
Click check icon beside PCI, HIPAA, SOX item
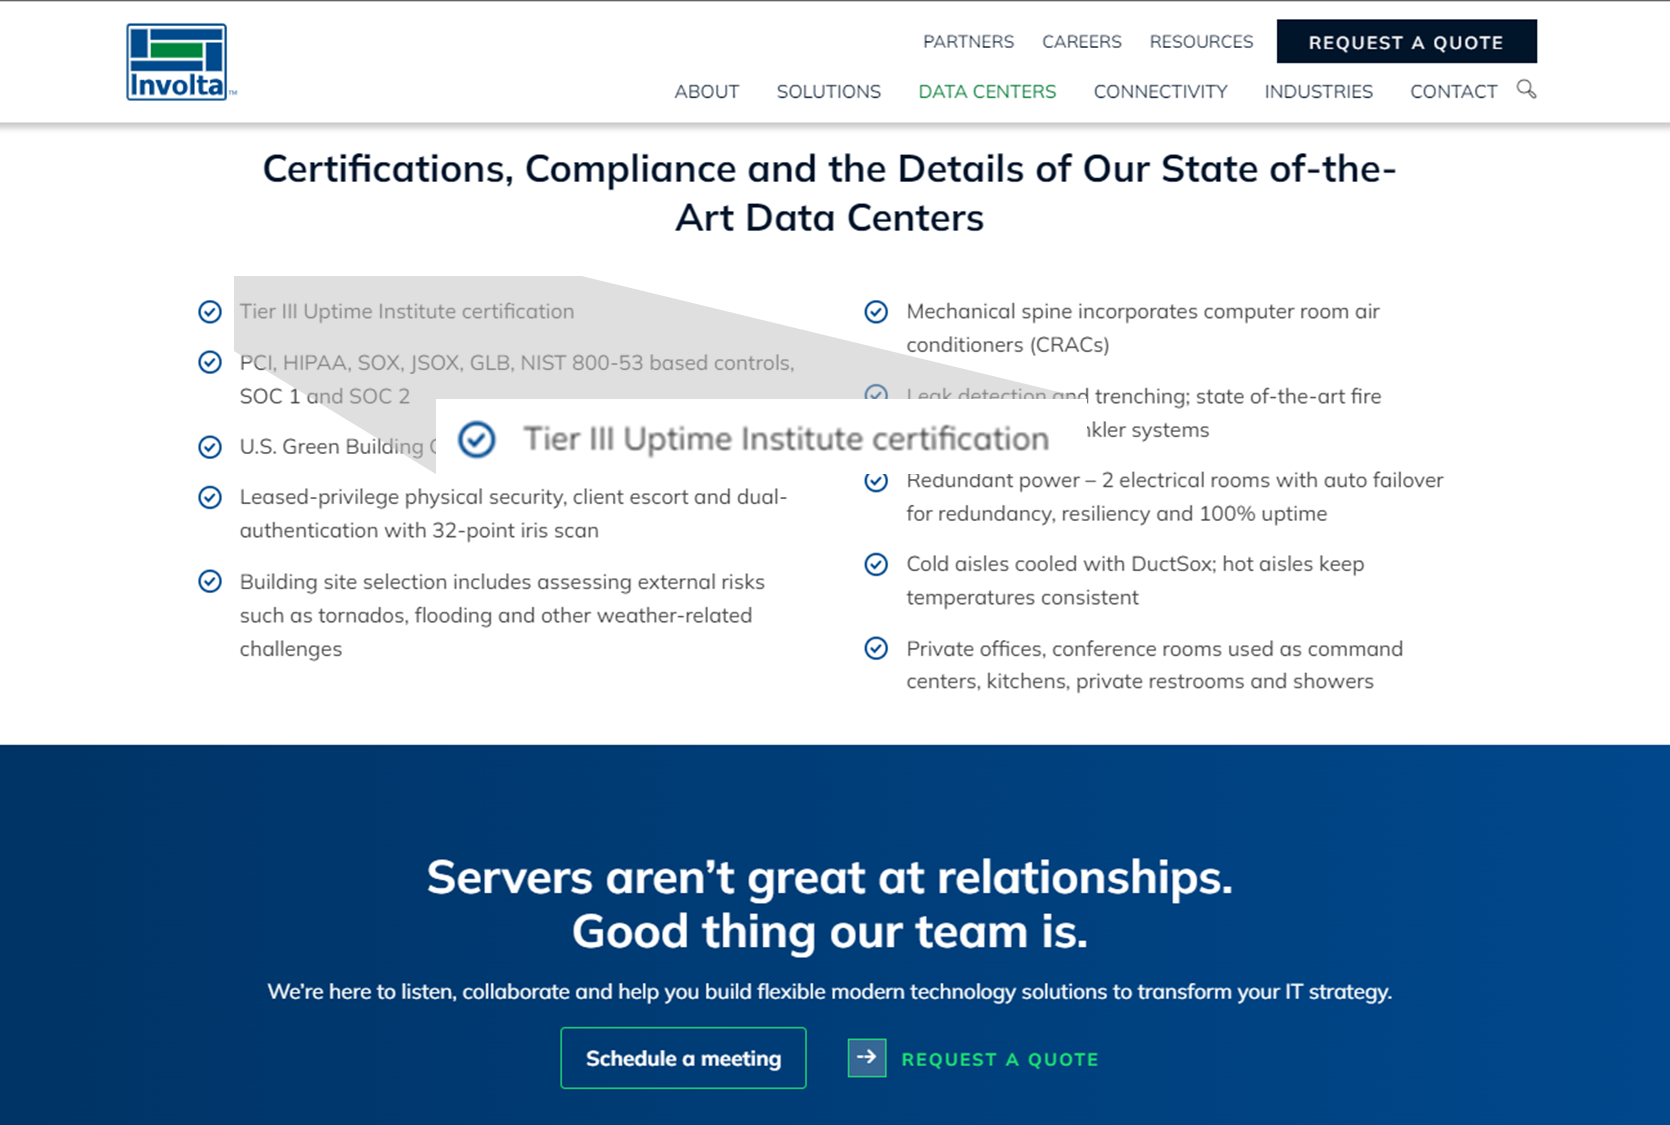[210, 362]
